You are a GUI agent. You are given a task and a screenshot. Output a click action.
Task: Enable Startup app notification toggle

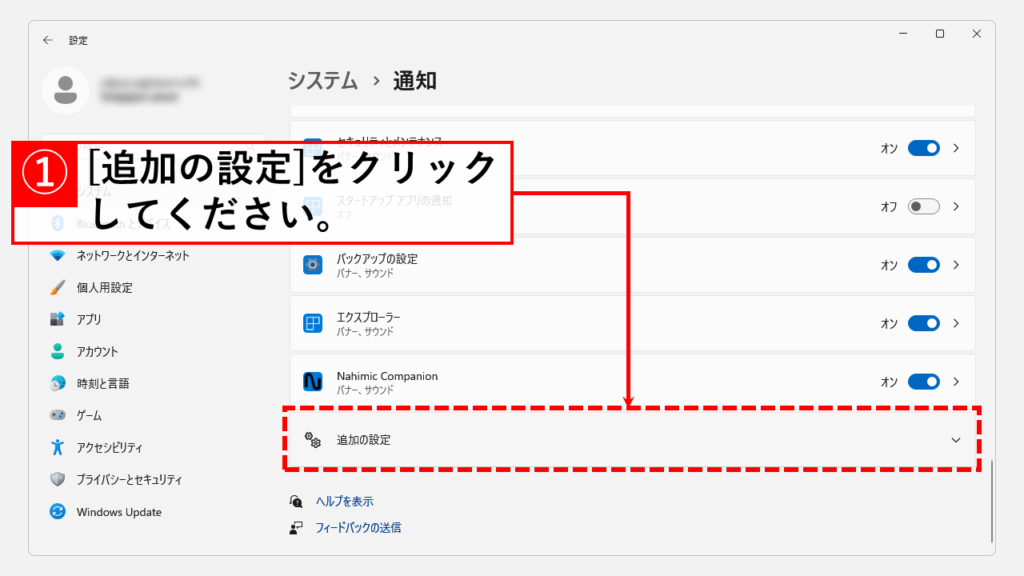click(923, 207)
